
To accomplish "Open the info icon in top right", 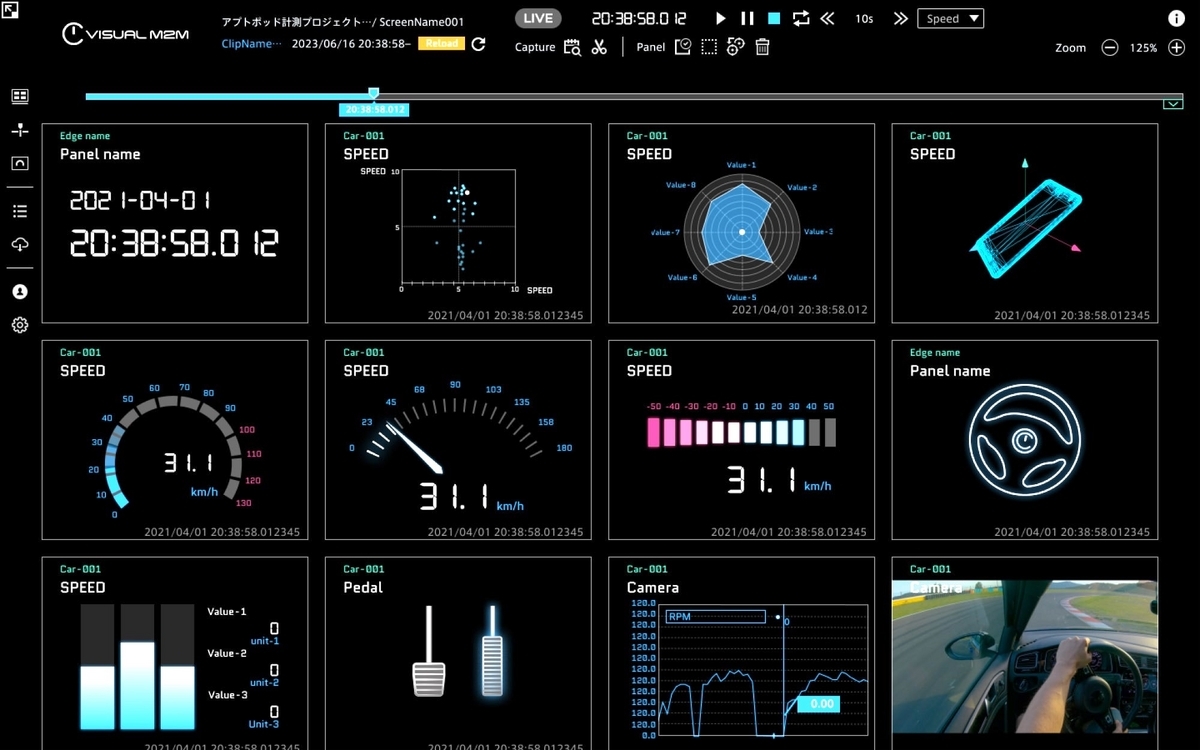I will click(x=1177, y=19).
